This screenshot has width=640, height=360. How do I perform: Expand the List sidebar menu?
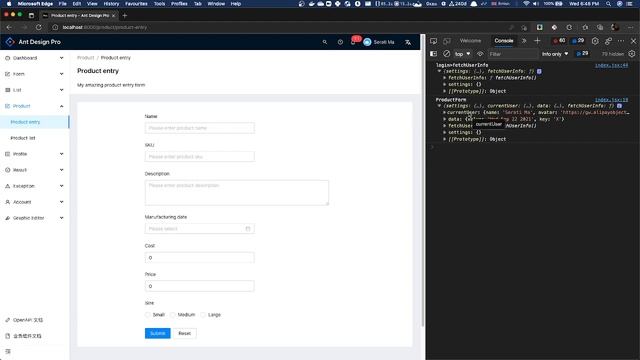click(34, 90)
